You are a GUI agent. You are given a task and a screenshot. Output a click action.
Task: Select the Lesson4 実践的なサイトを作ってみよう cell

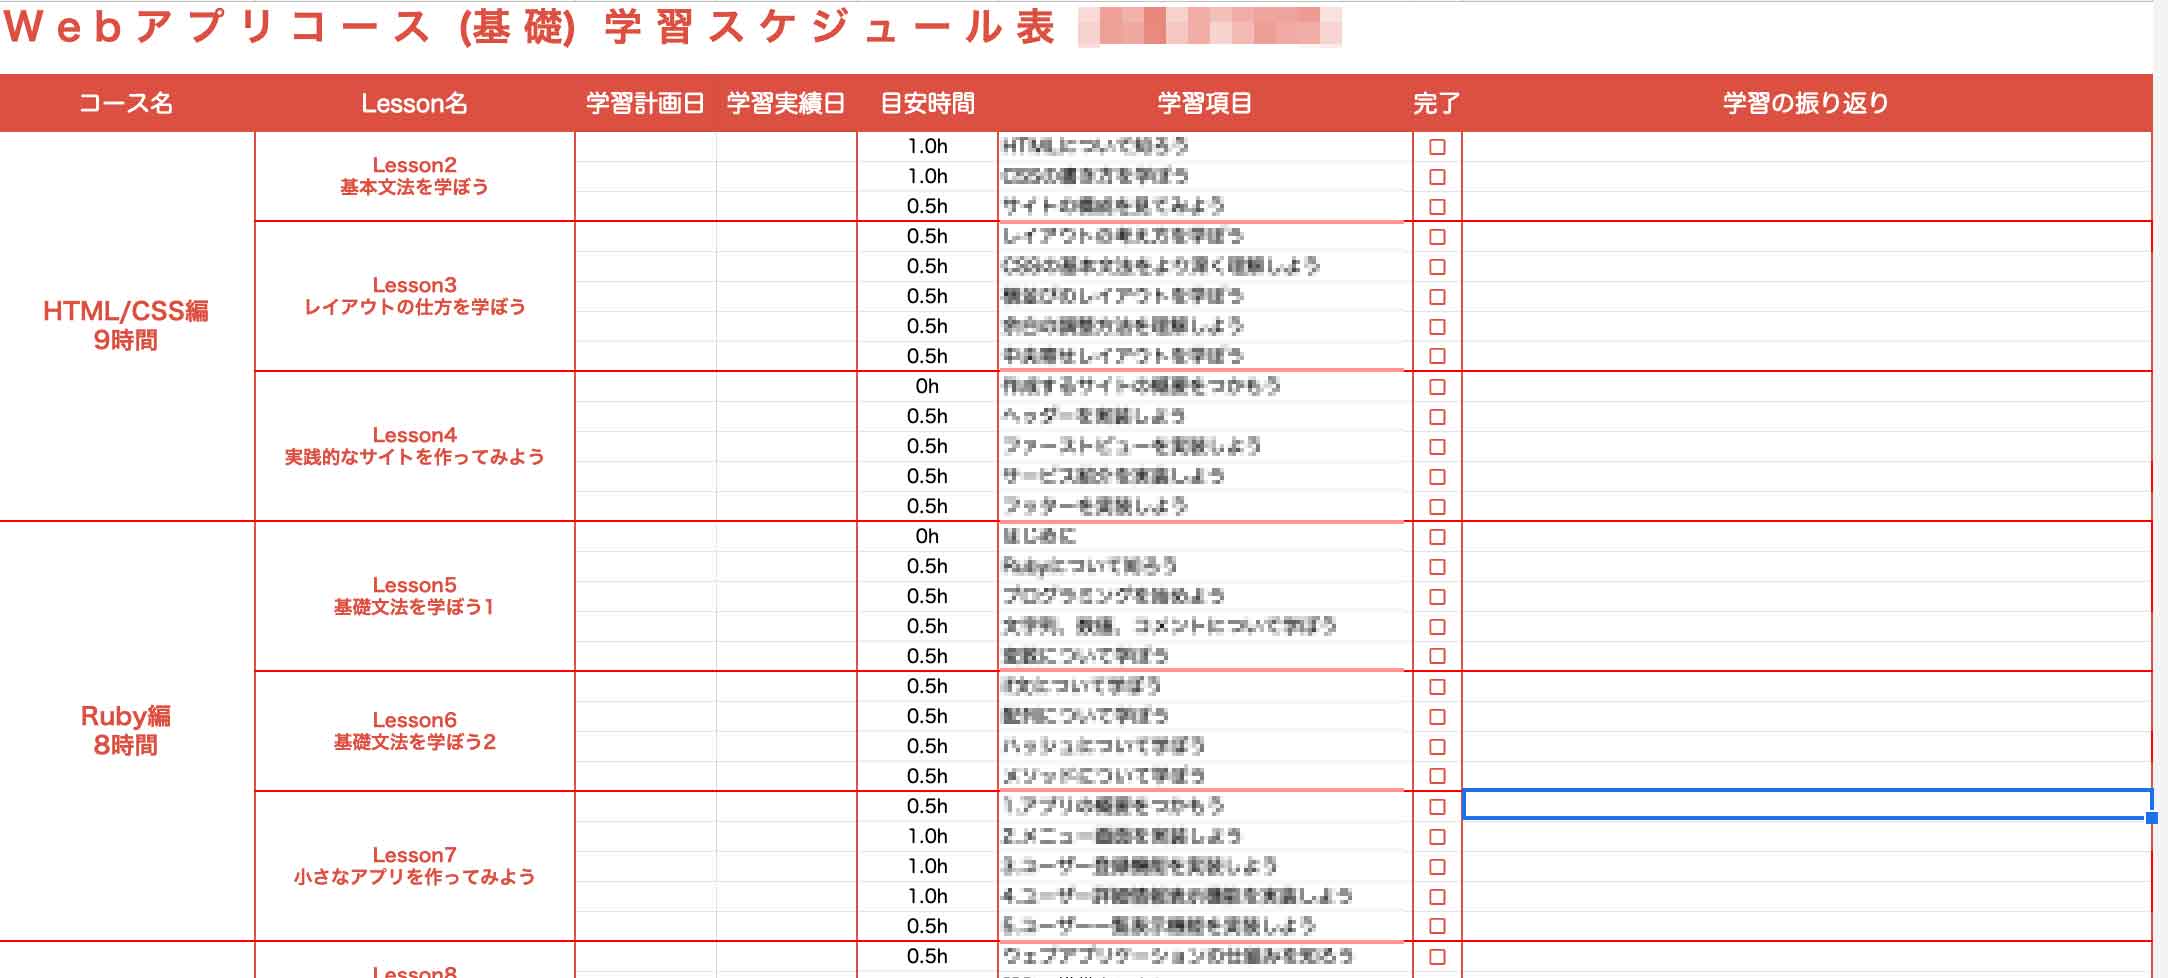pyautogui.click(x=415, y=446)
